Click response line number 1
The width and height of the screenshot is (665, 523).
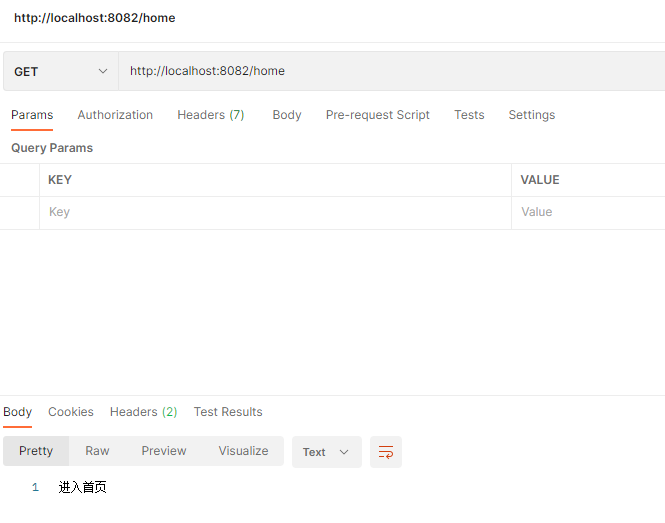(35, 488)
